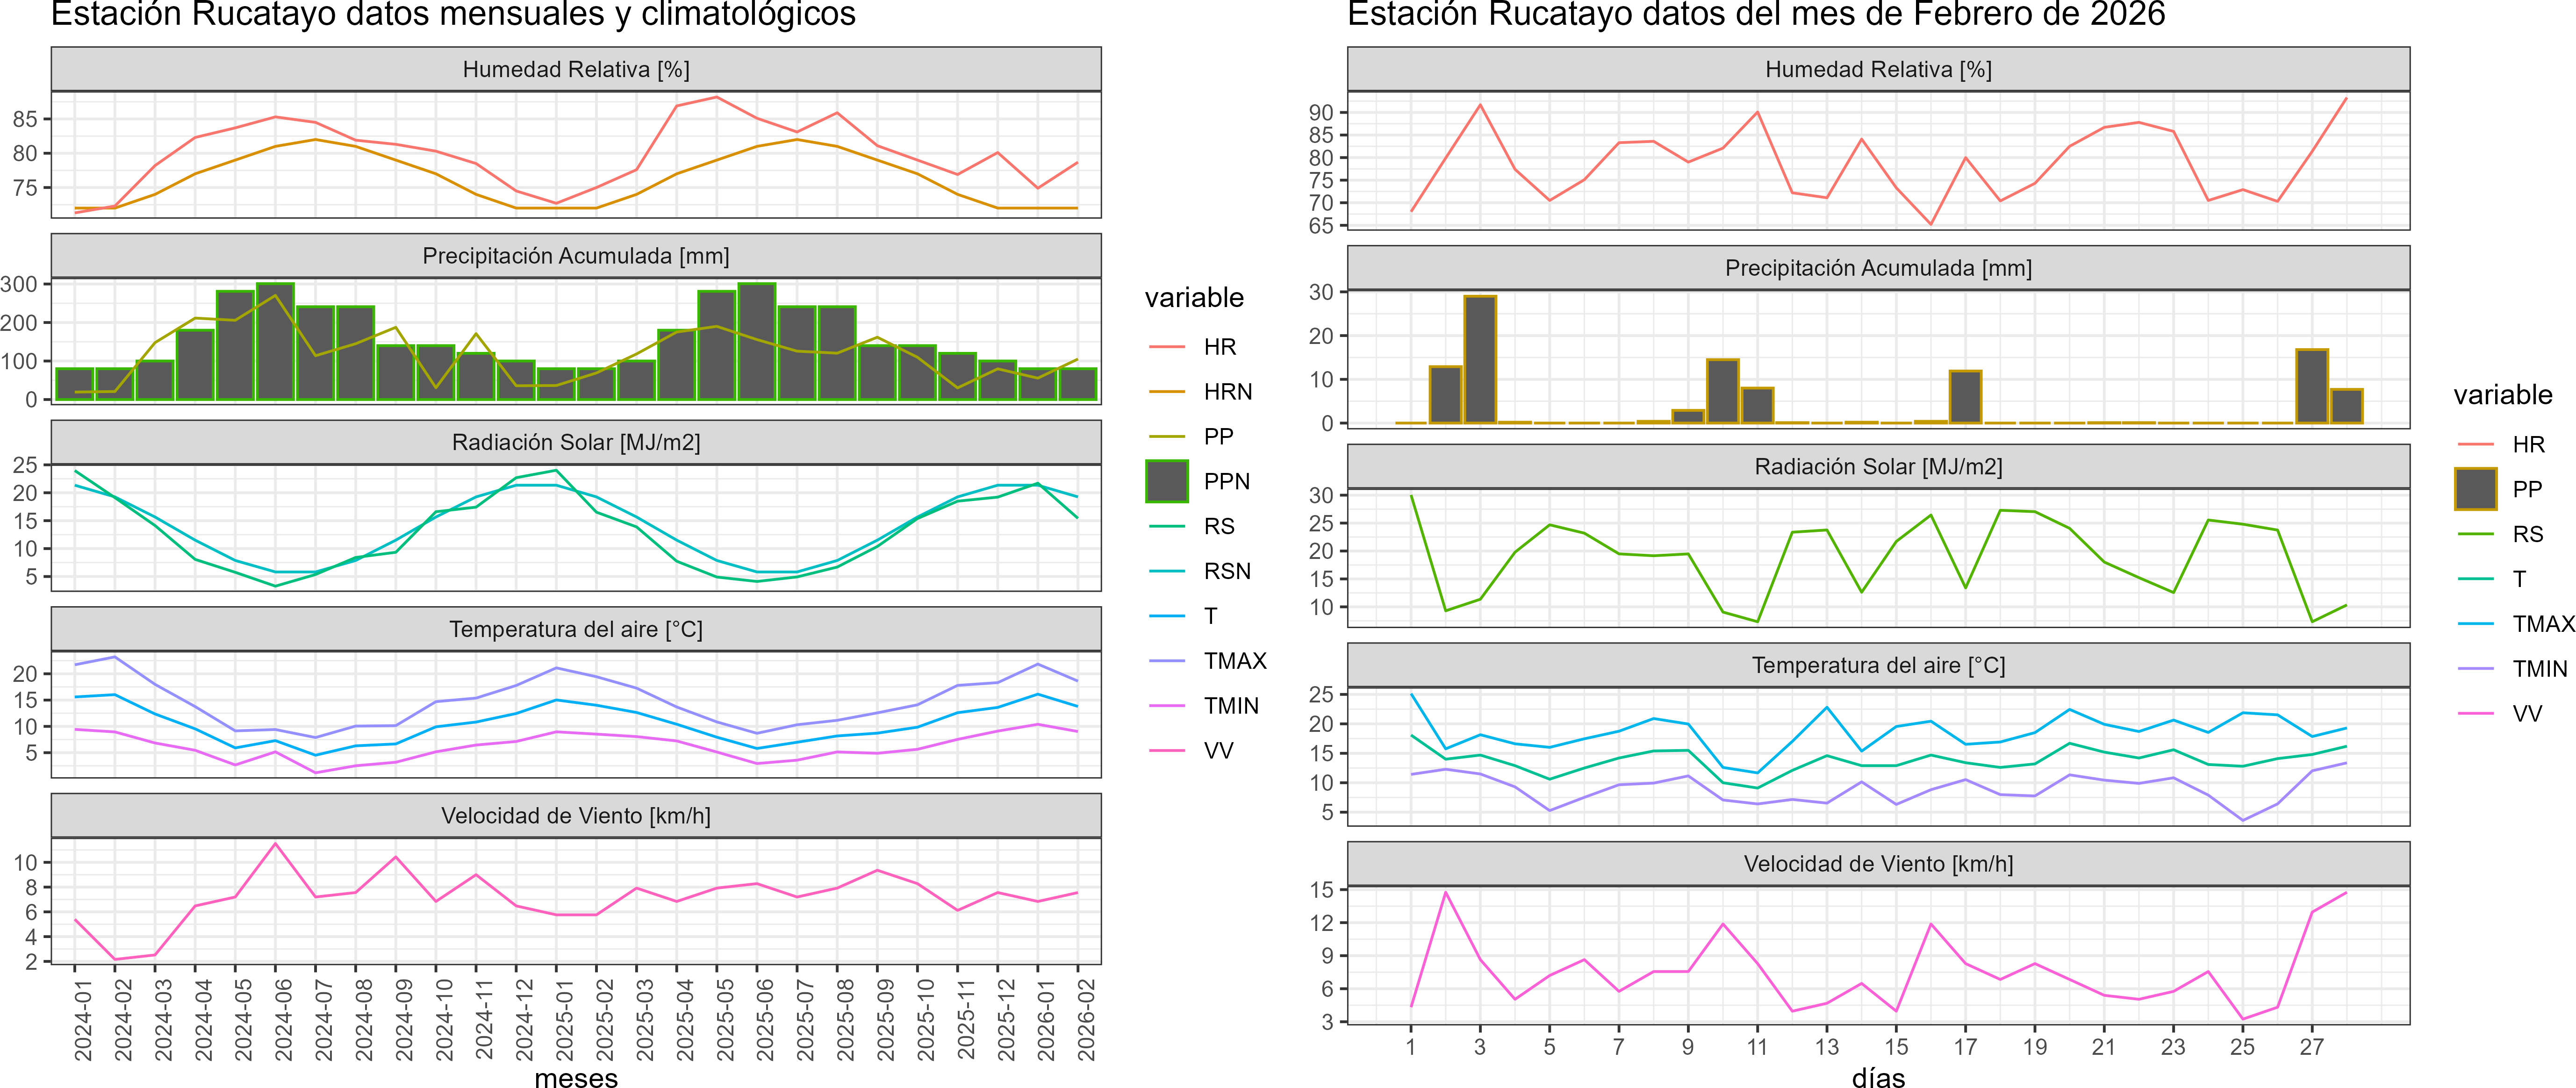Click the 2024-06 month axis label
The width and height of the screenshot is (2576, 1088).
284,1019
